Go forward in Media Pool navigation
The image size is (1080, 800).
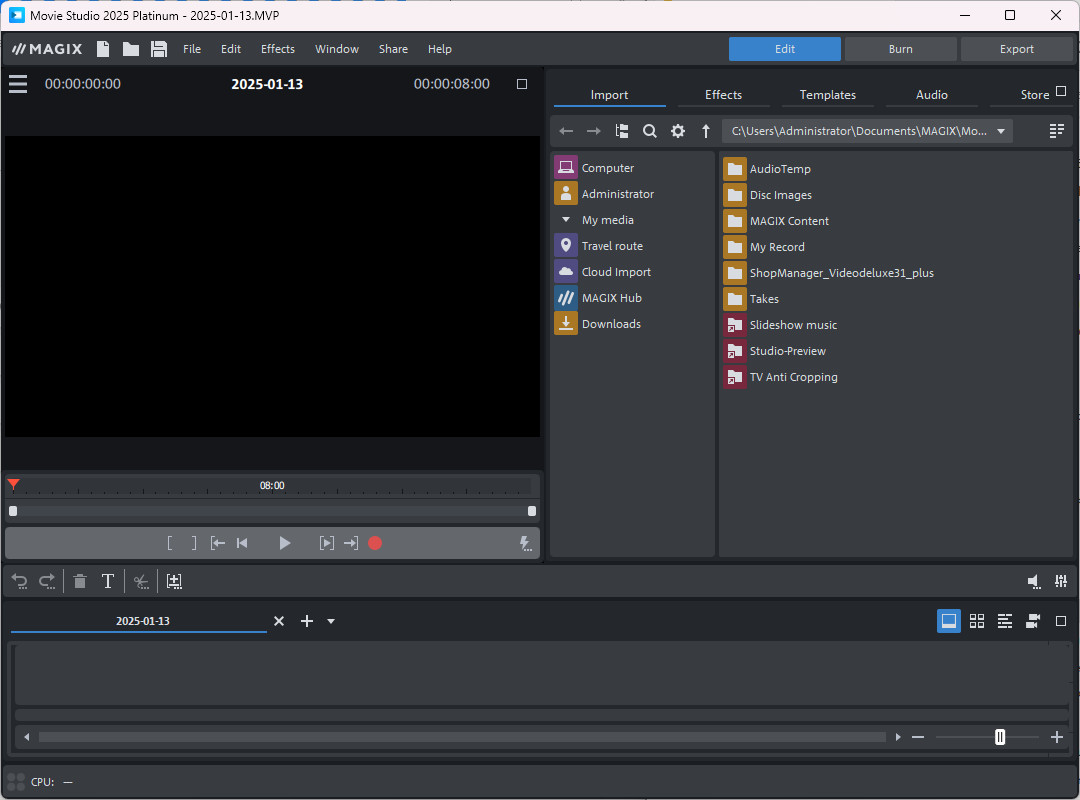(593, 131)
